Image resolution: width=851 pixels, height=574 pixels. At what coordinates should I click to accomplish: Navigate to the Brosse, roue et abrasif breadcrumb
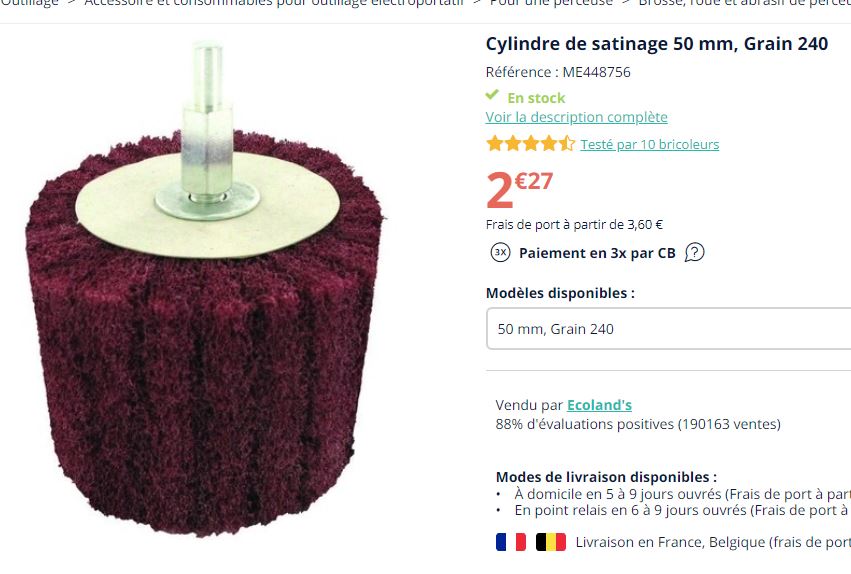coord(744,3)
